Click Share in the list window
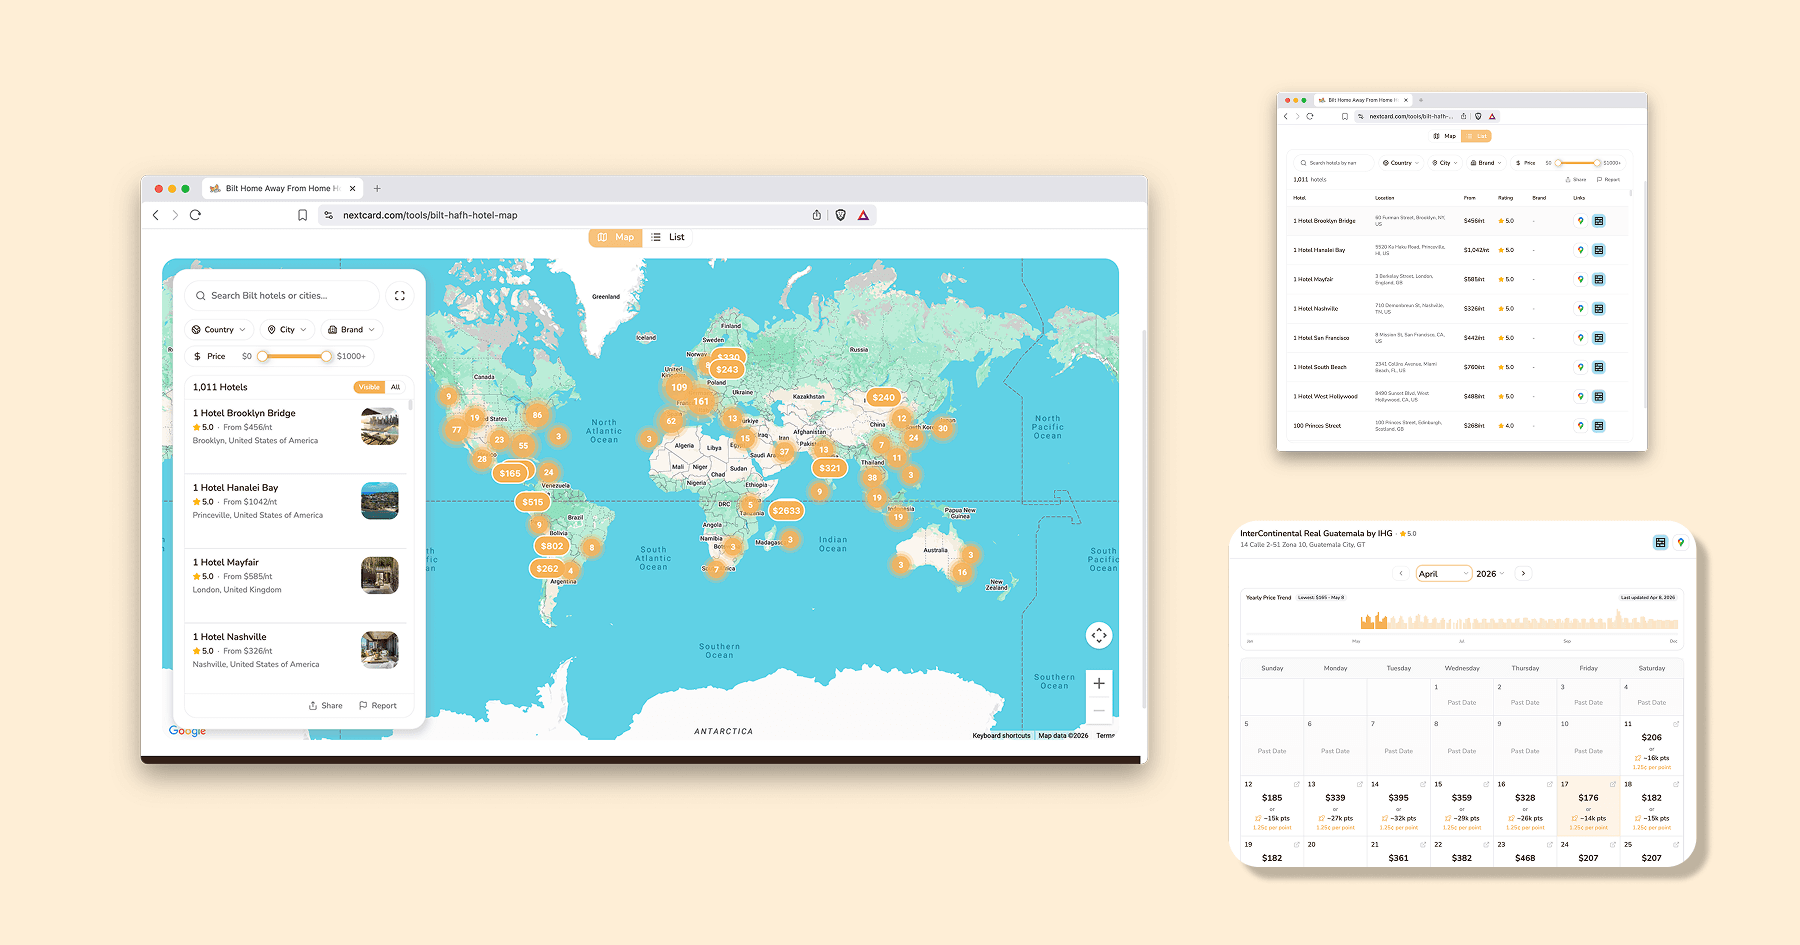 1576,180
